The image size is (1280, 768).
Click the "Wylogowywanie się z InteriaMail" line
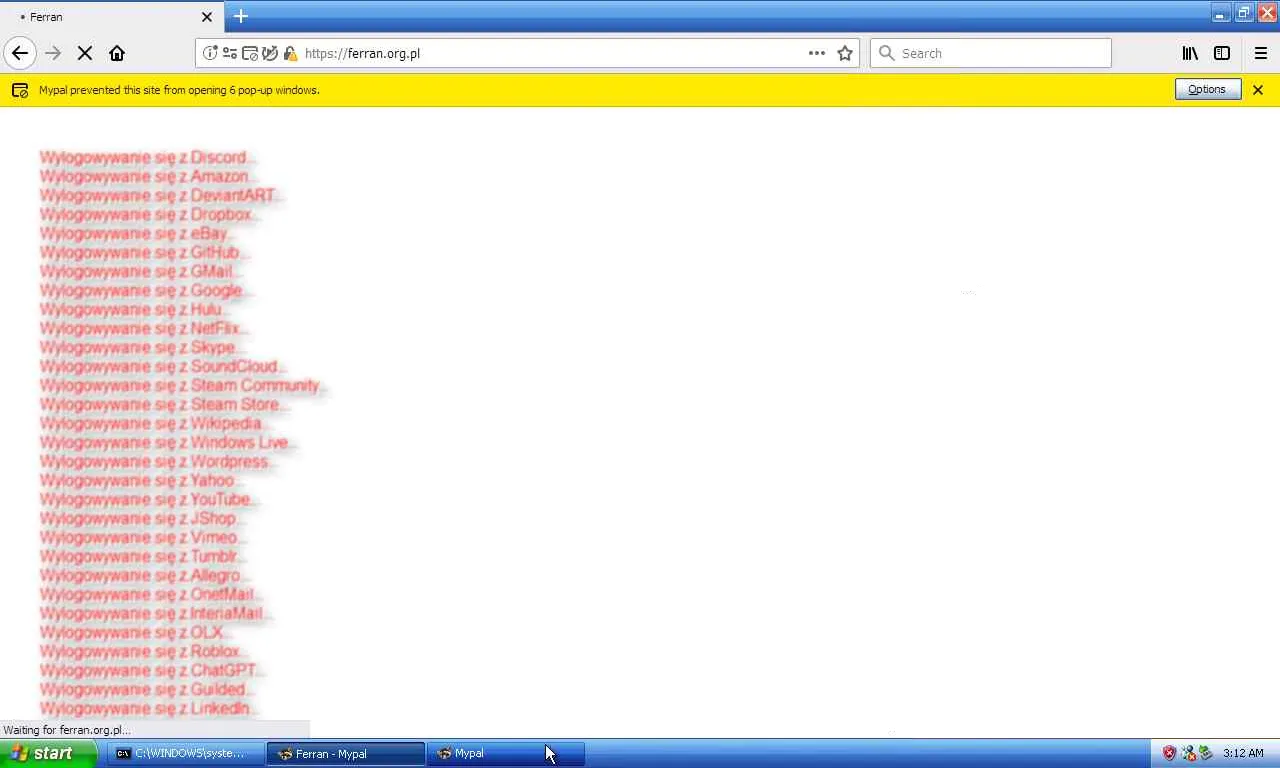(x=154, y=613)
